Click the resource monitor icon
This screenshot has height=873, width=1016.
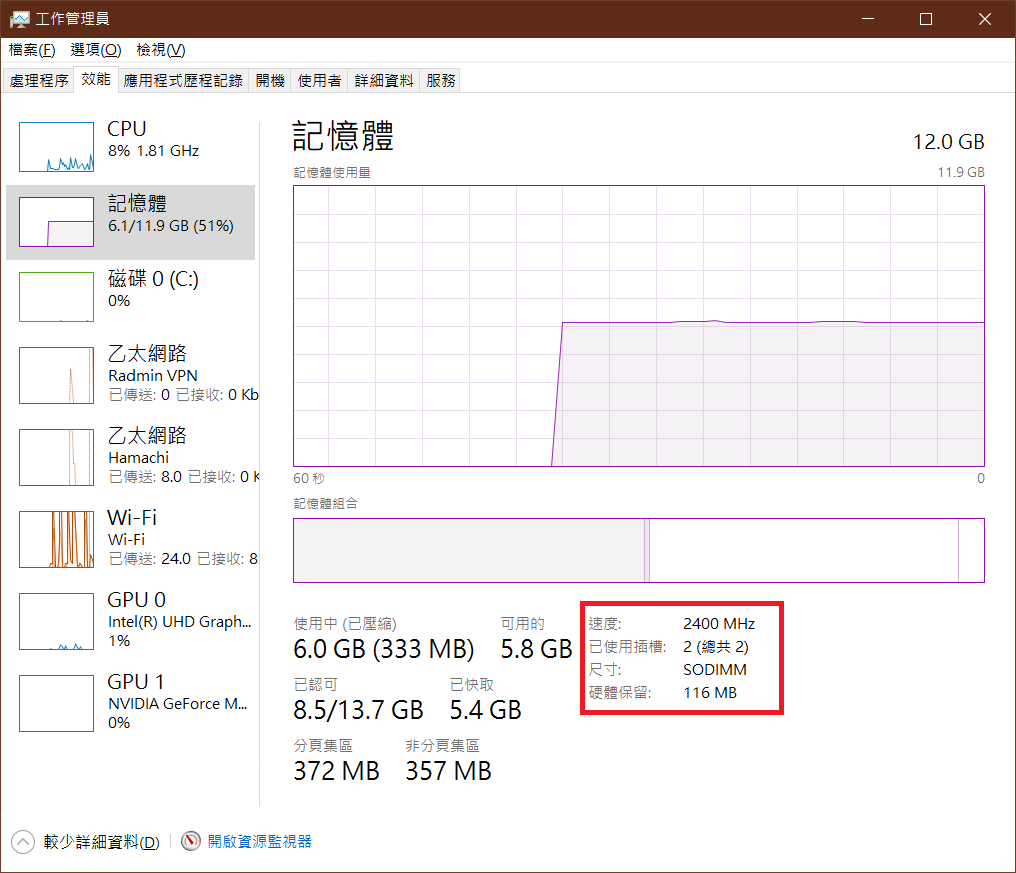pos(190,841)
